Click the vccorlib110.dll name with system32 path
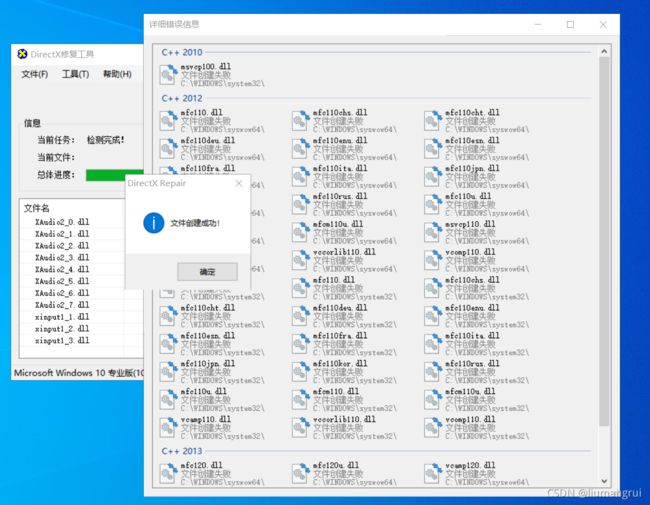This screenshot has width=650, height=505. (x=344, y=419)
